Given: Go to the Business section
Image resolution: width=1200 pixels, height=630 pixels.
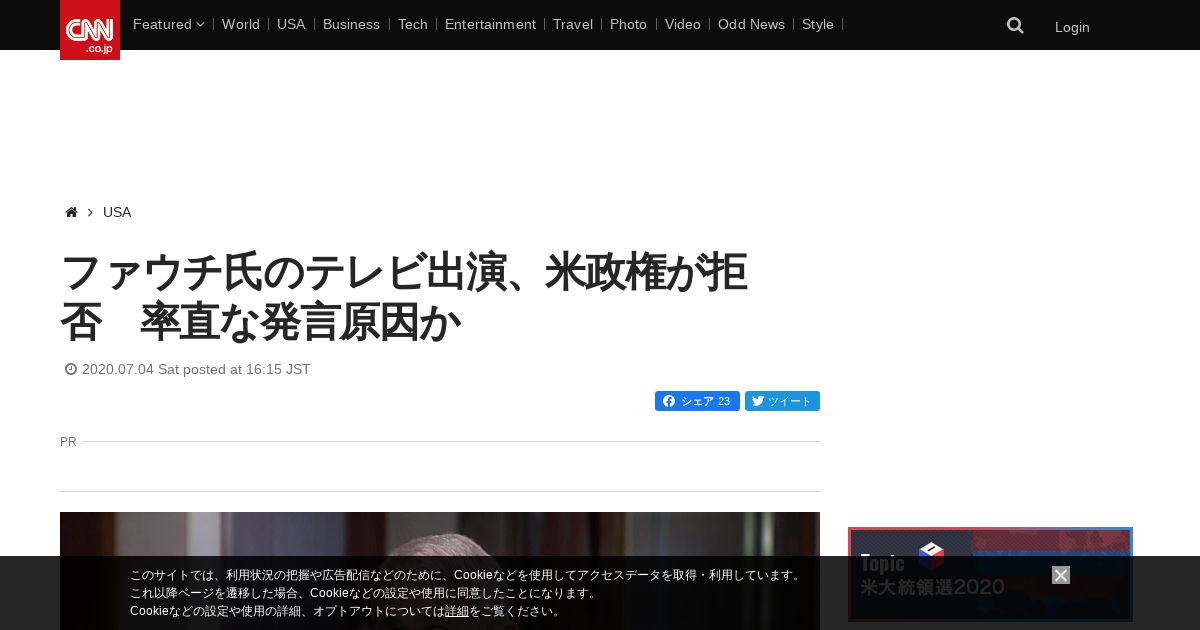Looking at the screenshot, I should (351, 24).
